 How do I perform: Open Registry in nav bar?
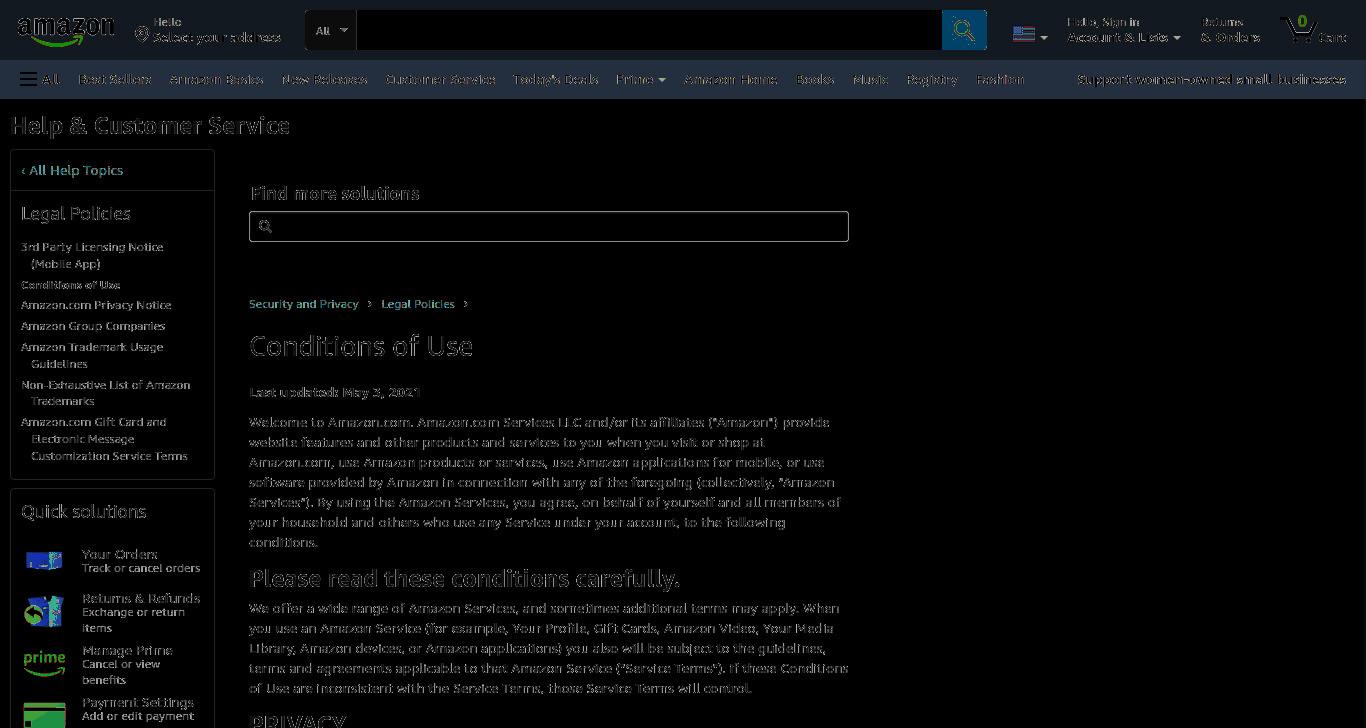tap(932, 79)
